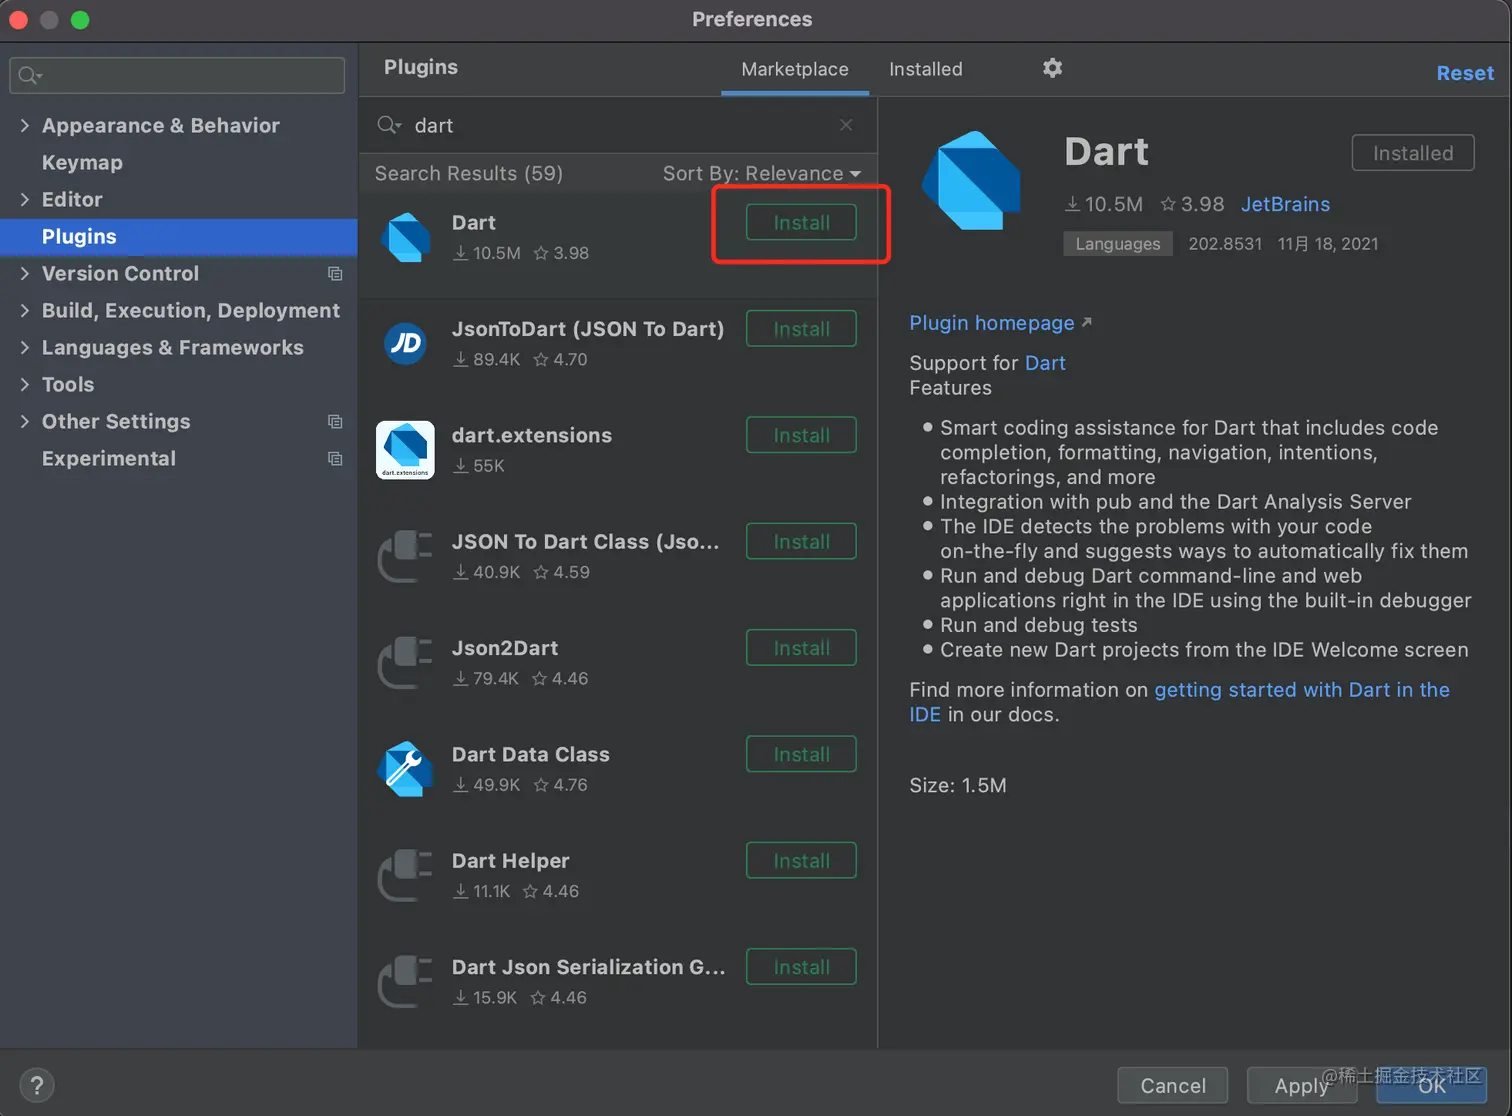Expand the Tools settings node

[x=24, y=384]
